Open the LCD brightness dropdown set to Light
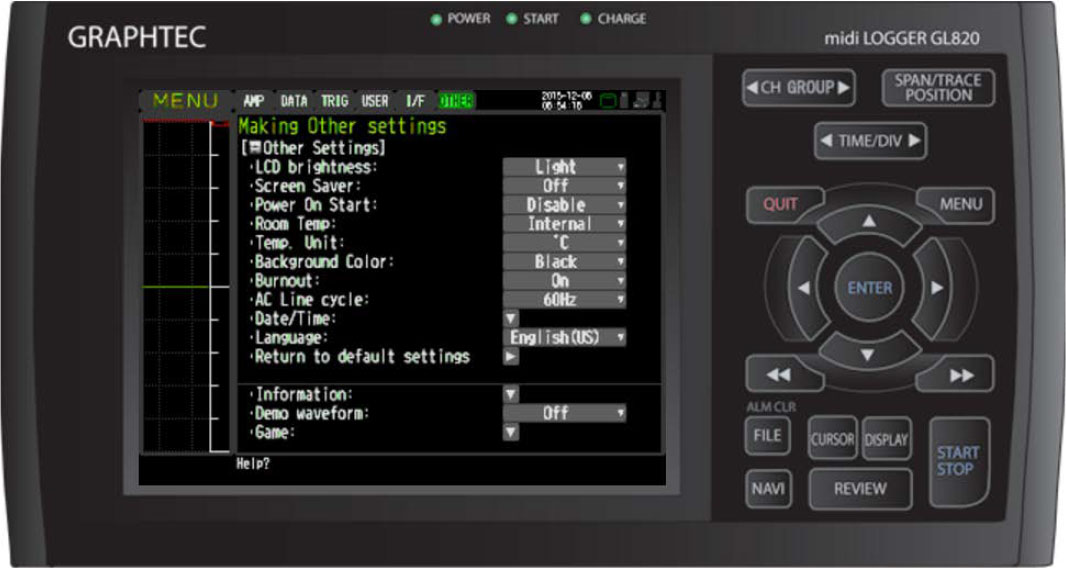This screenshot has height=568, width=1066. pyautogui.click(x=564, y=167)
